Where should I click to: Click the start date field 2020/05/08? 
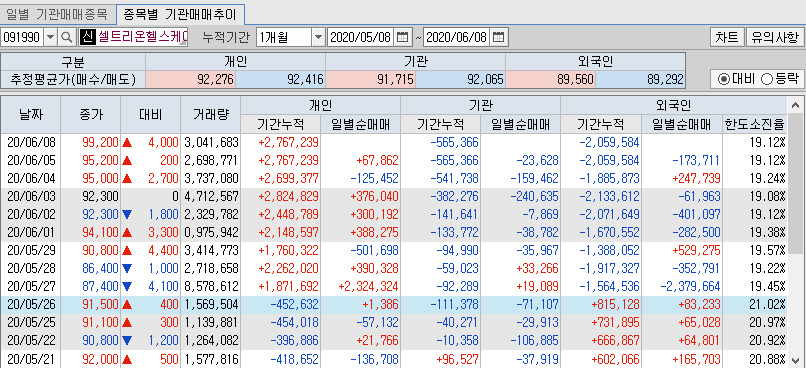pos(360,37)
